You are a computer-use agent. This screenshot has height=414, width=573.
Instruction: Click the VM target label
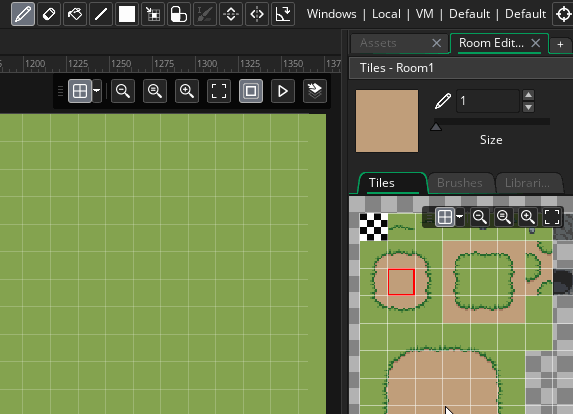(x=425, y=14)
